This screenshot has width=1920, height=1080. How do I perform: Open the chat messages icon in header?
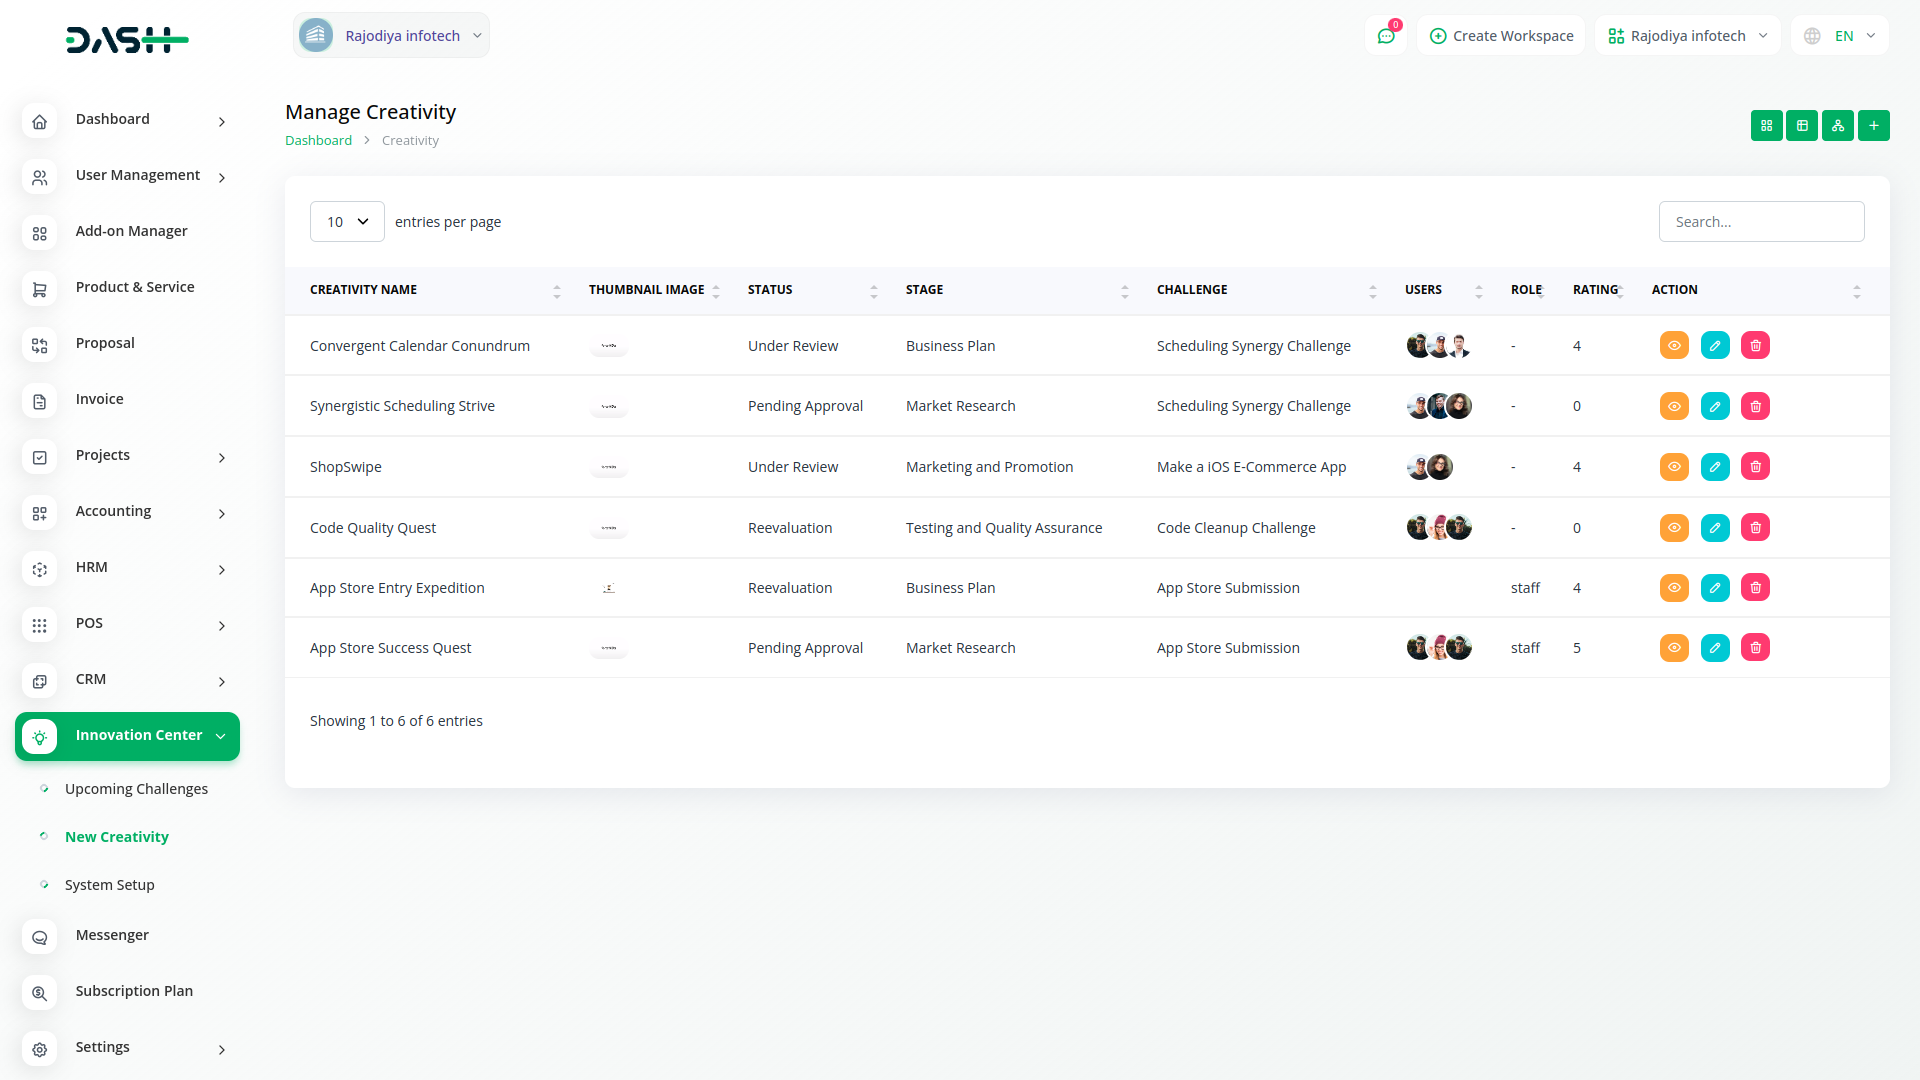(1386, 36)
